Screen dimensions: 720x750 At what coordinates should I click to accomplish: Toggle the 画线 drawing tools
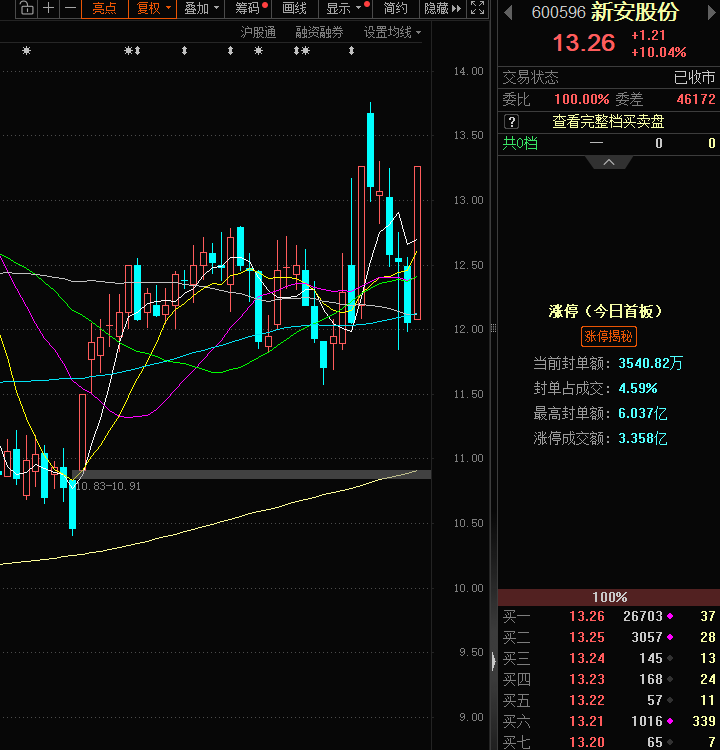point(294,8)
